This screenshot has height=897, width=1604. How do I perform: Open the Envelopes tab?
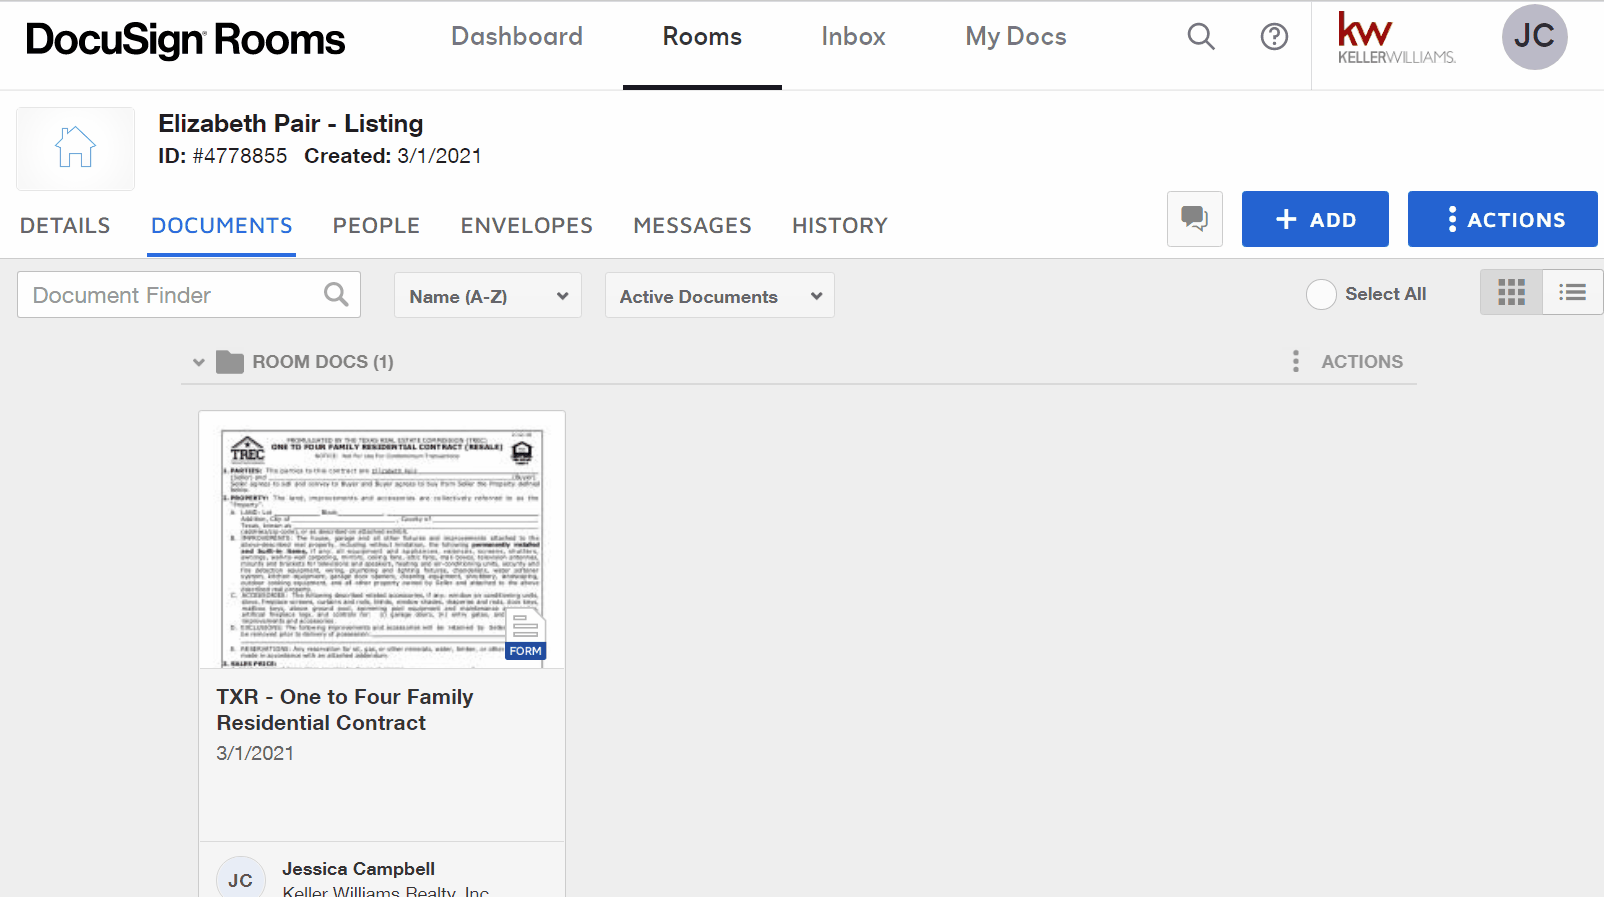point(526,226)
